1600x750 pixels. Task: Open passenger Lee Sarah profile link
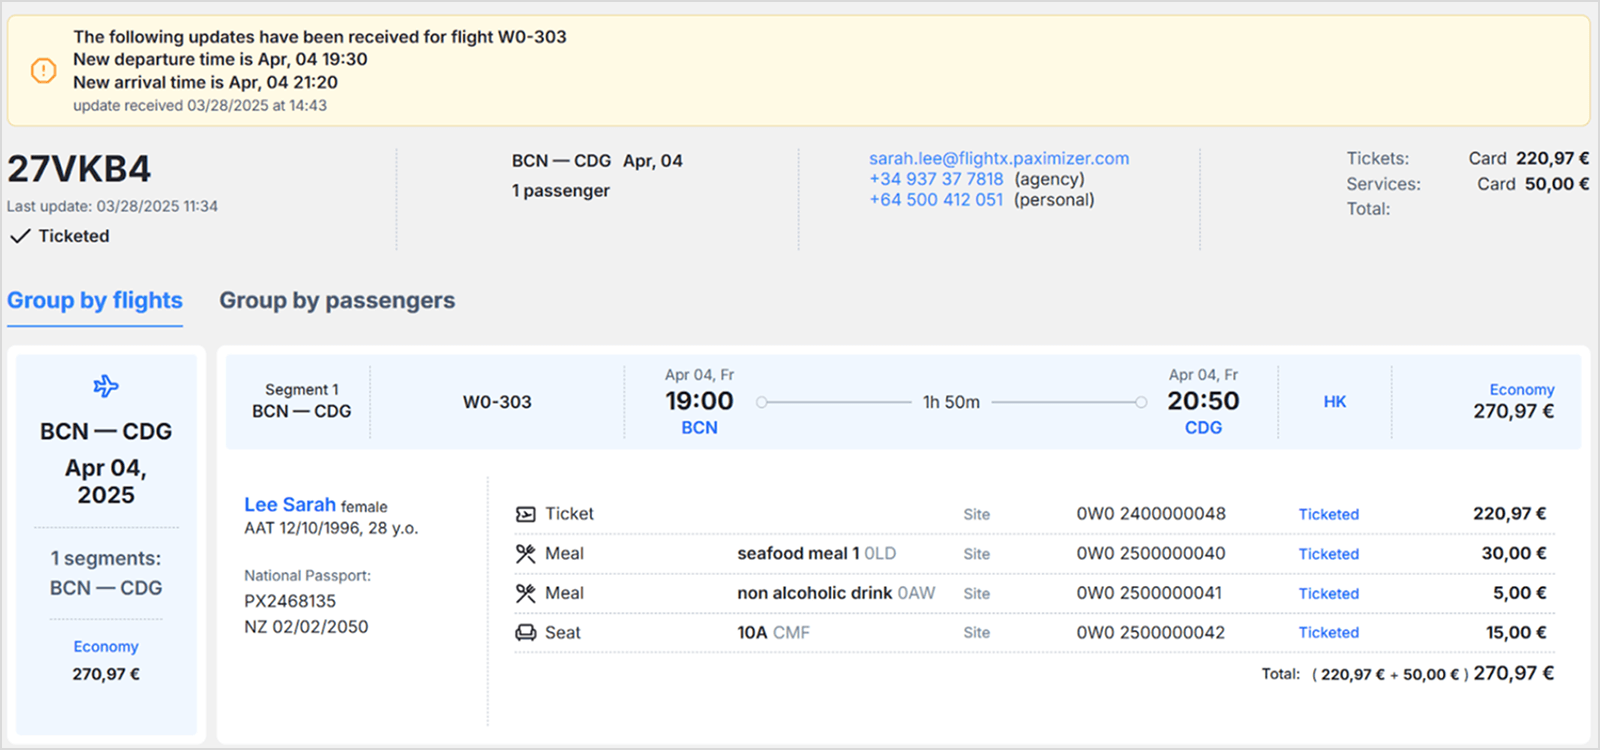(290, 505)
